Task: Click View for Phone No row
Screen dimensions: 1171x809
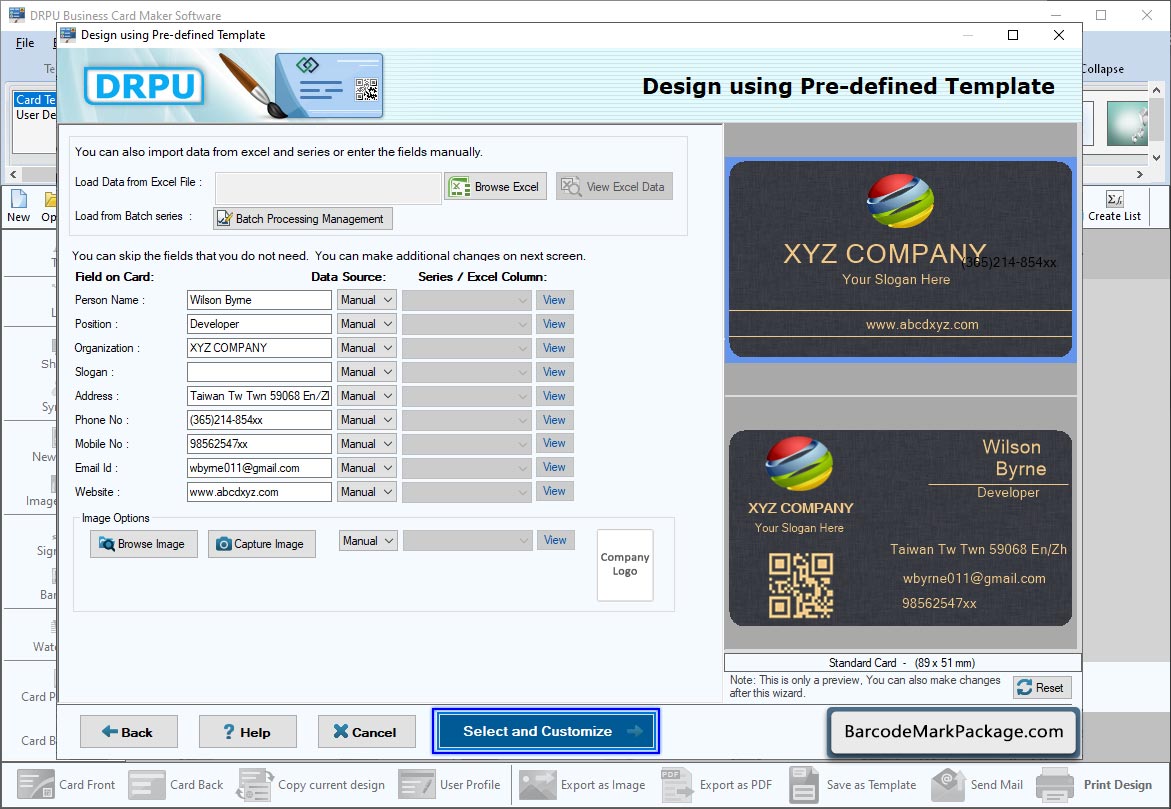Action: 554,420
